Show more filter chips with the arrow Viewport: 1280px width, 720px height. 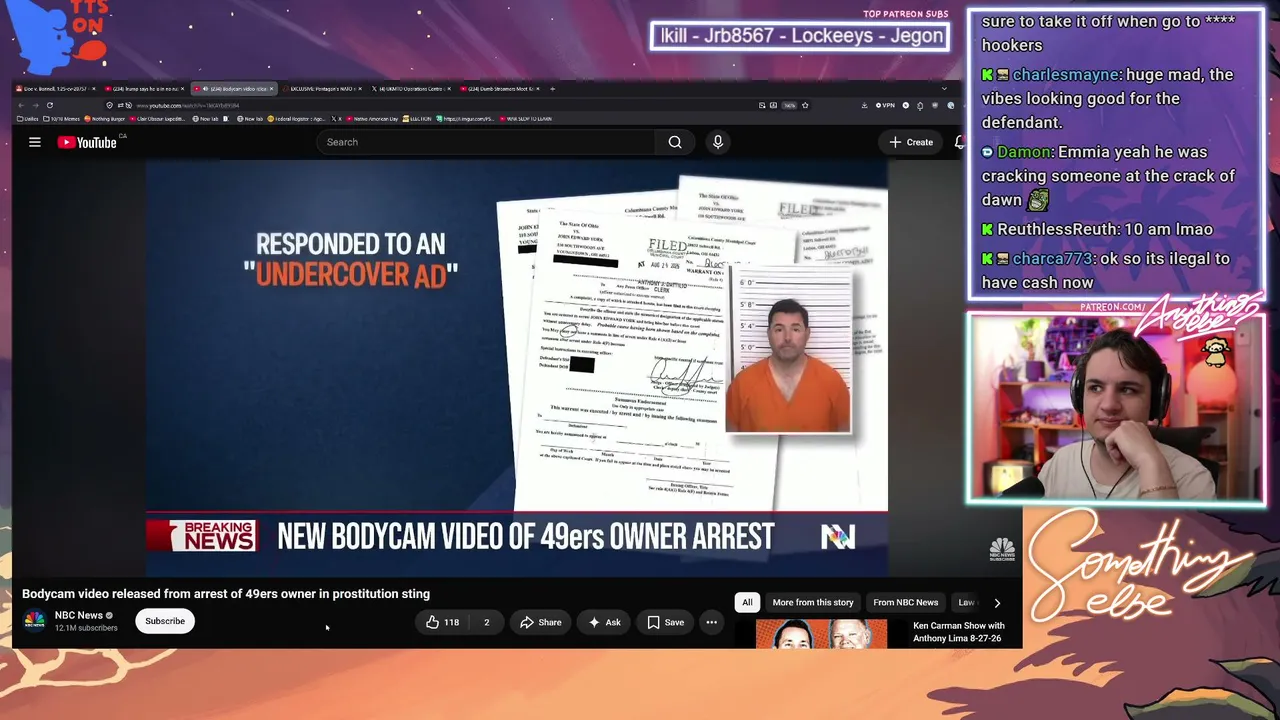click(997, 603)
